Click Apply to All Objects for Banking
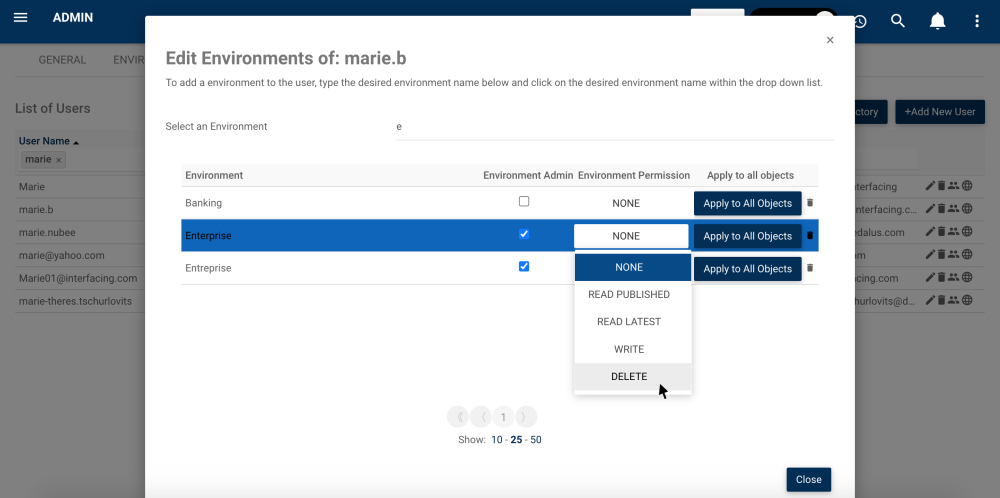 [747, 203]
